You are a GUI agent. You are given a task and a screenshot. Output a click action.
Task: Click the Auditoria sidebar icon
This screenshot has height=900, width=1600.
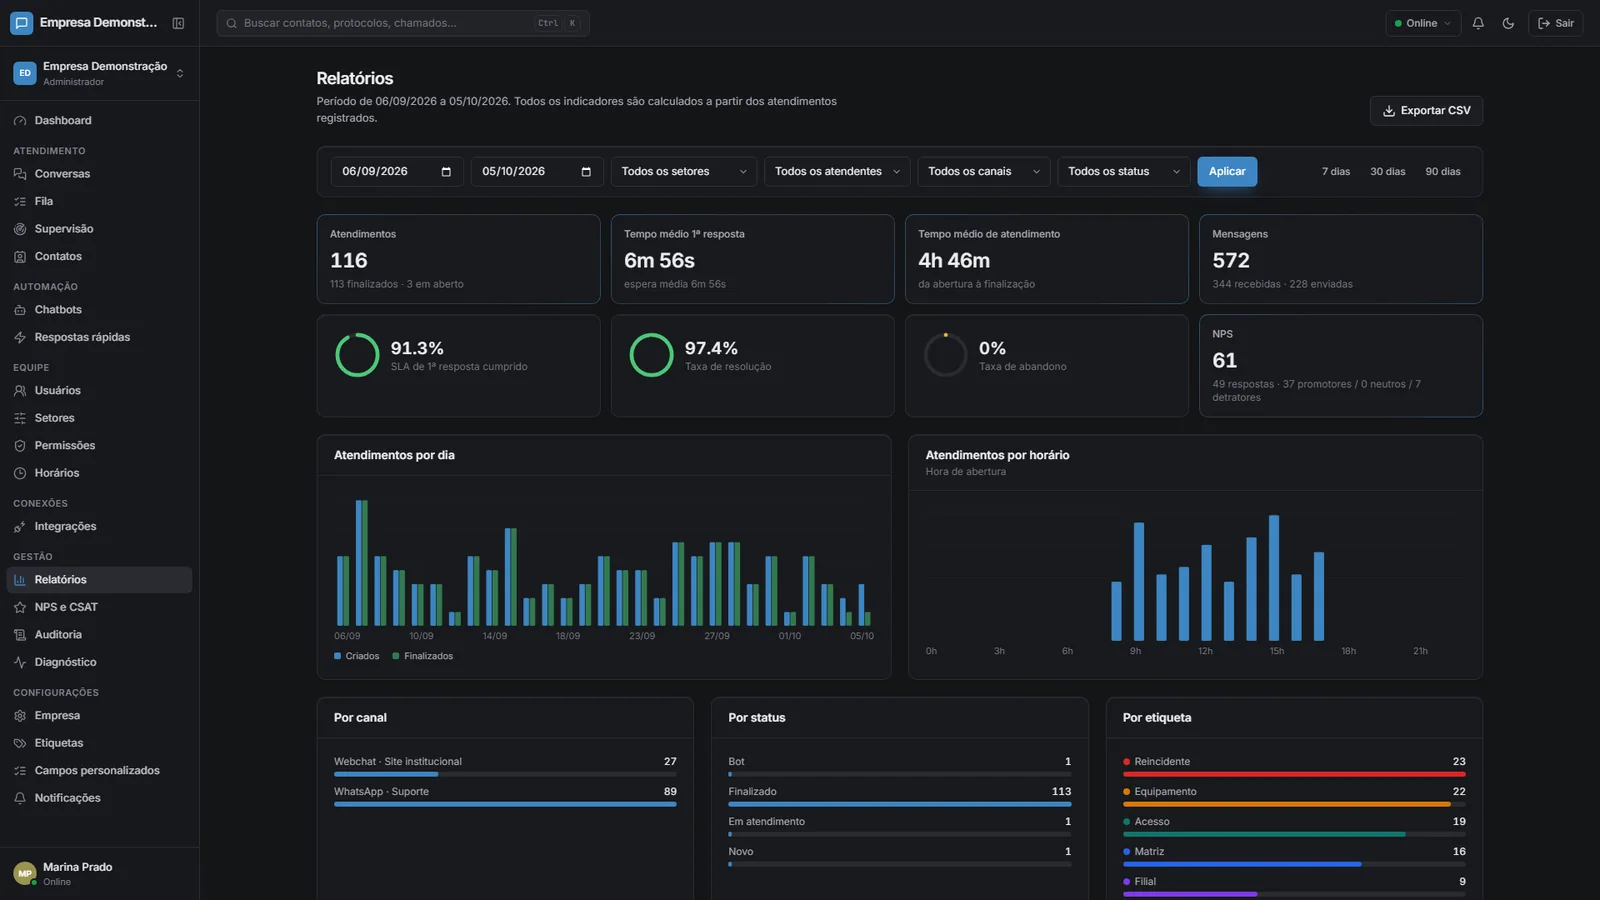[x=20, y=635]
